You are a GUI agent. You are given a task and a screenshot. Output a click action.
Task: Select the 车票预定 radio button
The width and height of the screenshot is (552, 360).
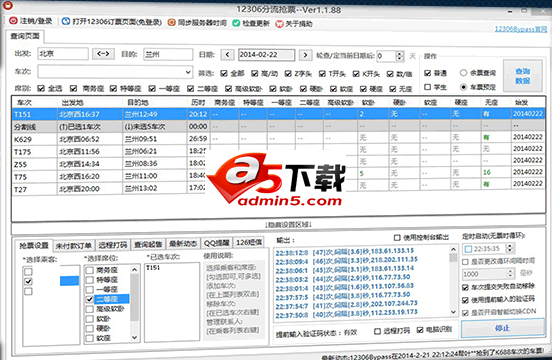[x=463, y=87]
